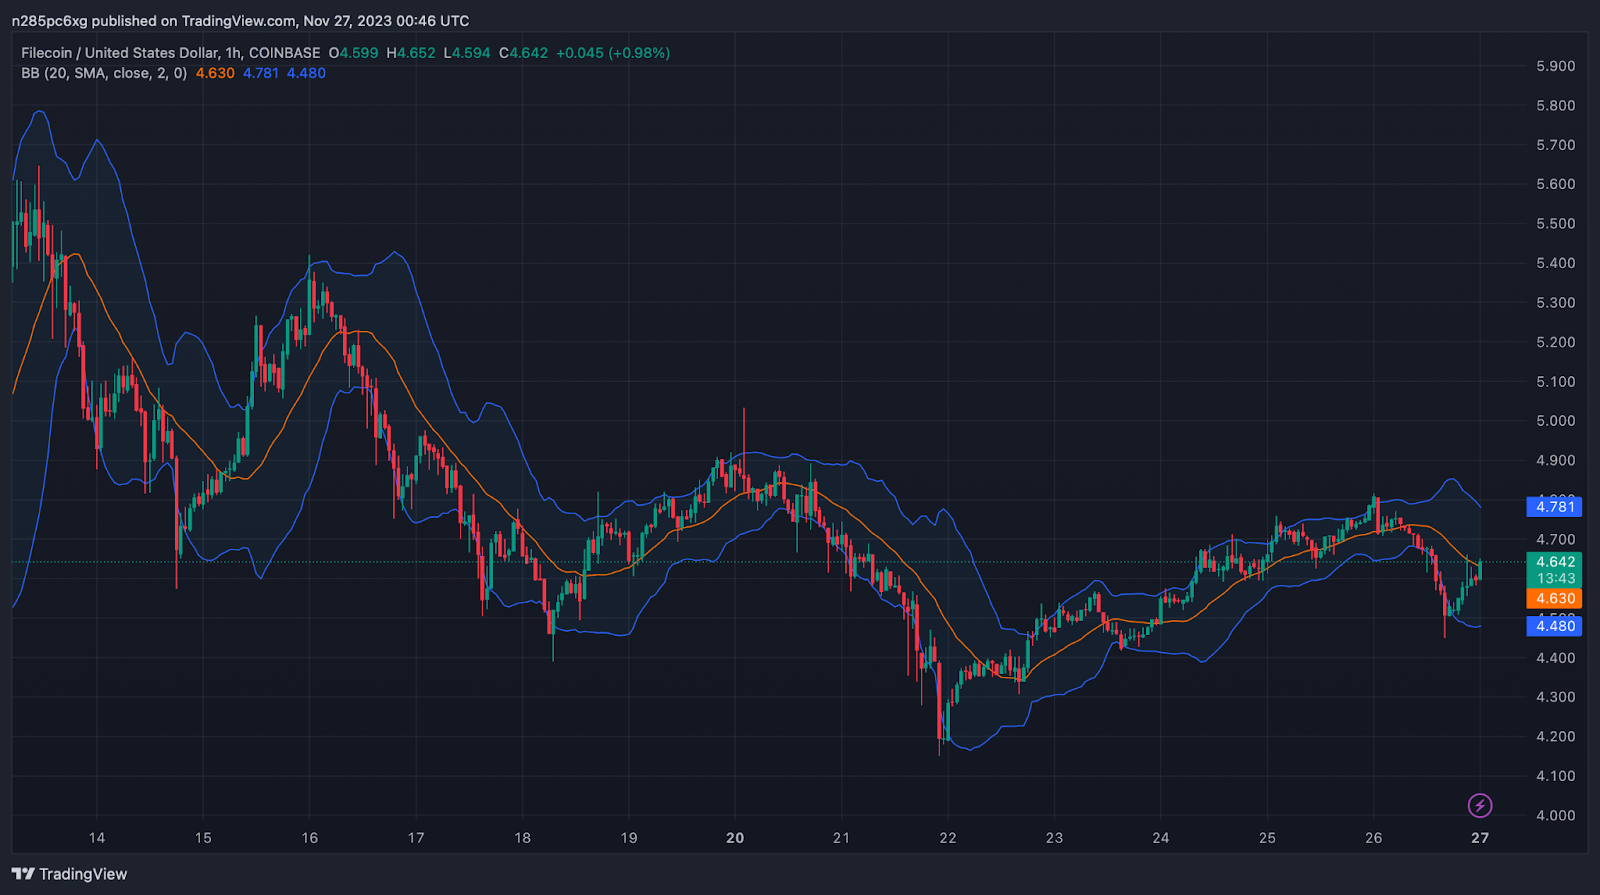Click the published on TradingView.com header text
1600x895 pixels.
pos(240,21)
